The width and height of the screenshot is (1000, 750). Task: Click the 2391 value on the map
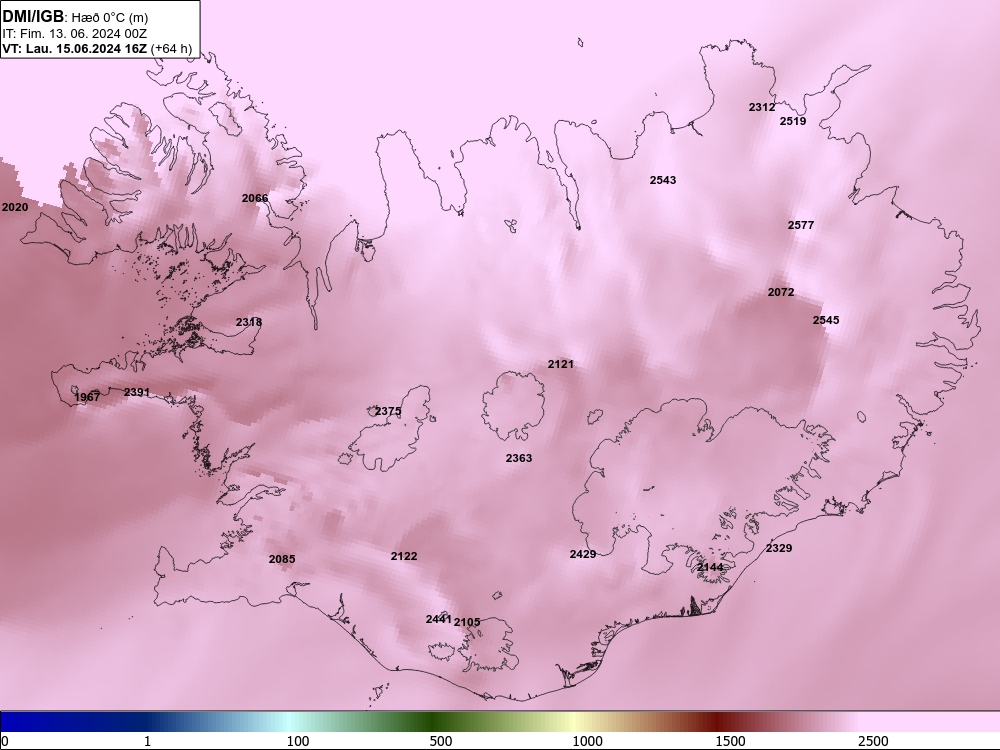pos(136,392)
